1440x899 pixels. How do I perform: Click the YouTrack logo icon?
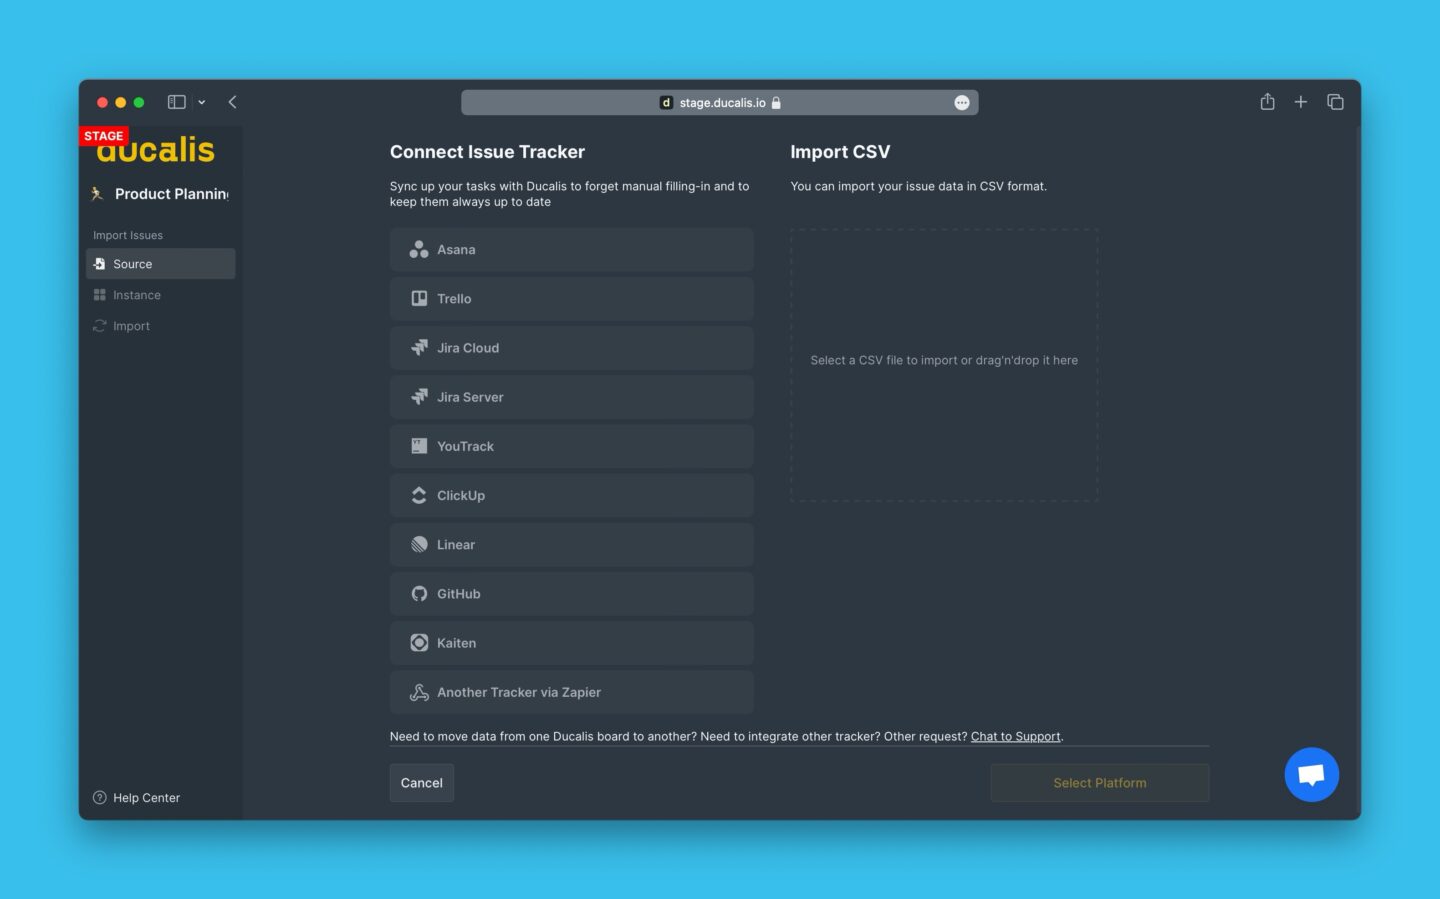pos(419,446)
